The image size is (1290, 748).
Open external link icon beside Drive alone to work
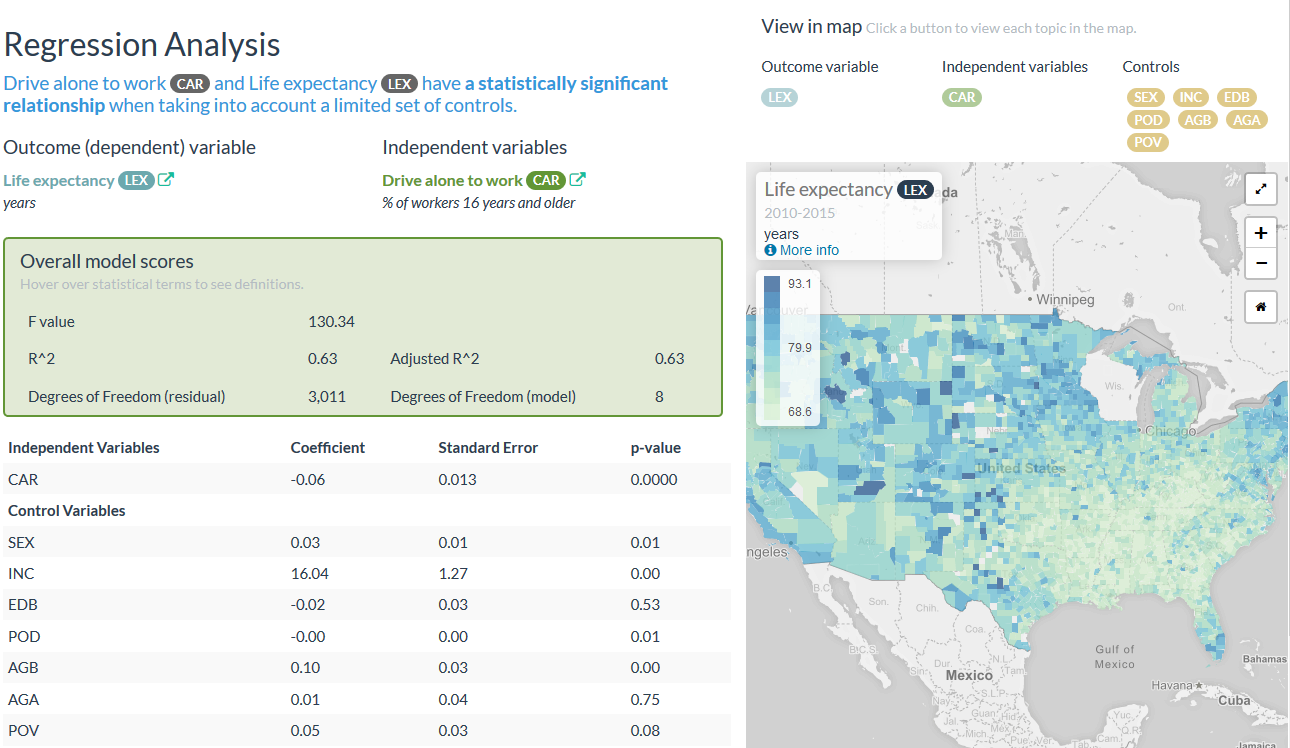tap(577, 180)
